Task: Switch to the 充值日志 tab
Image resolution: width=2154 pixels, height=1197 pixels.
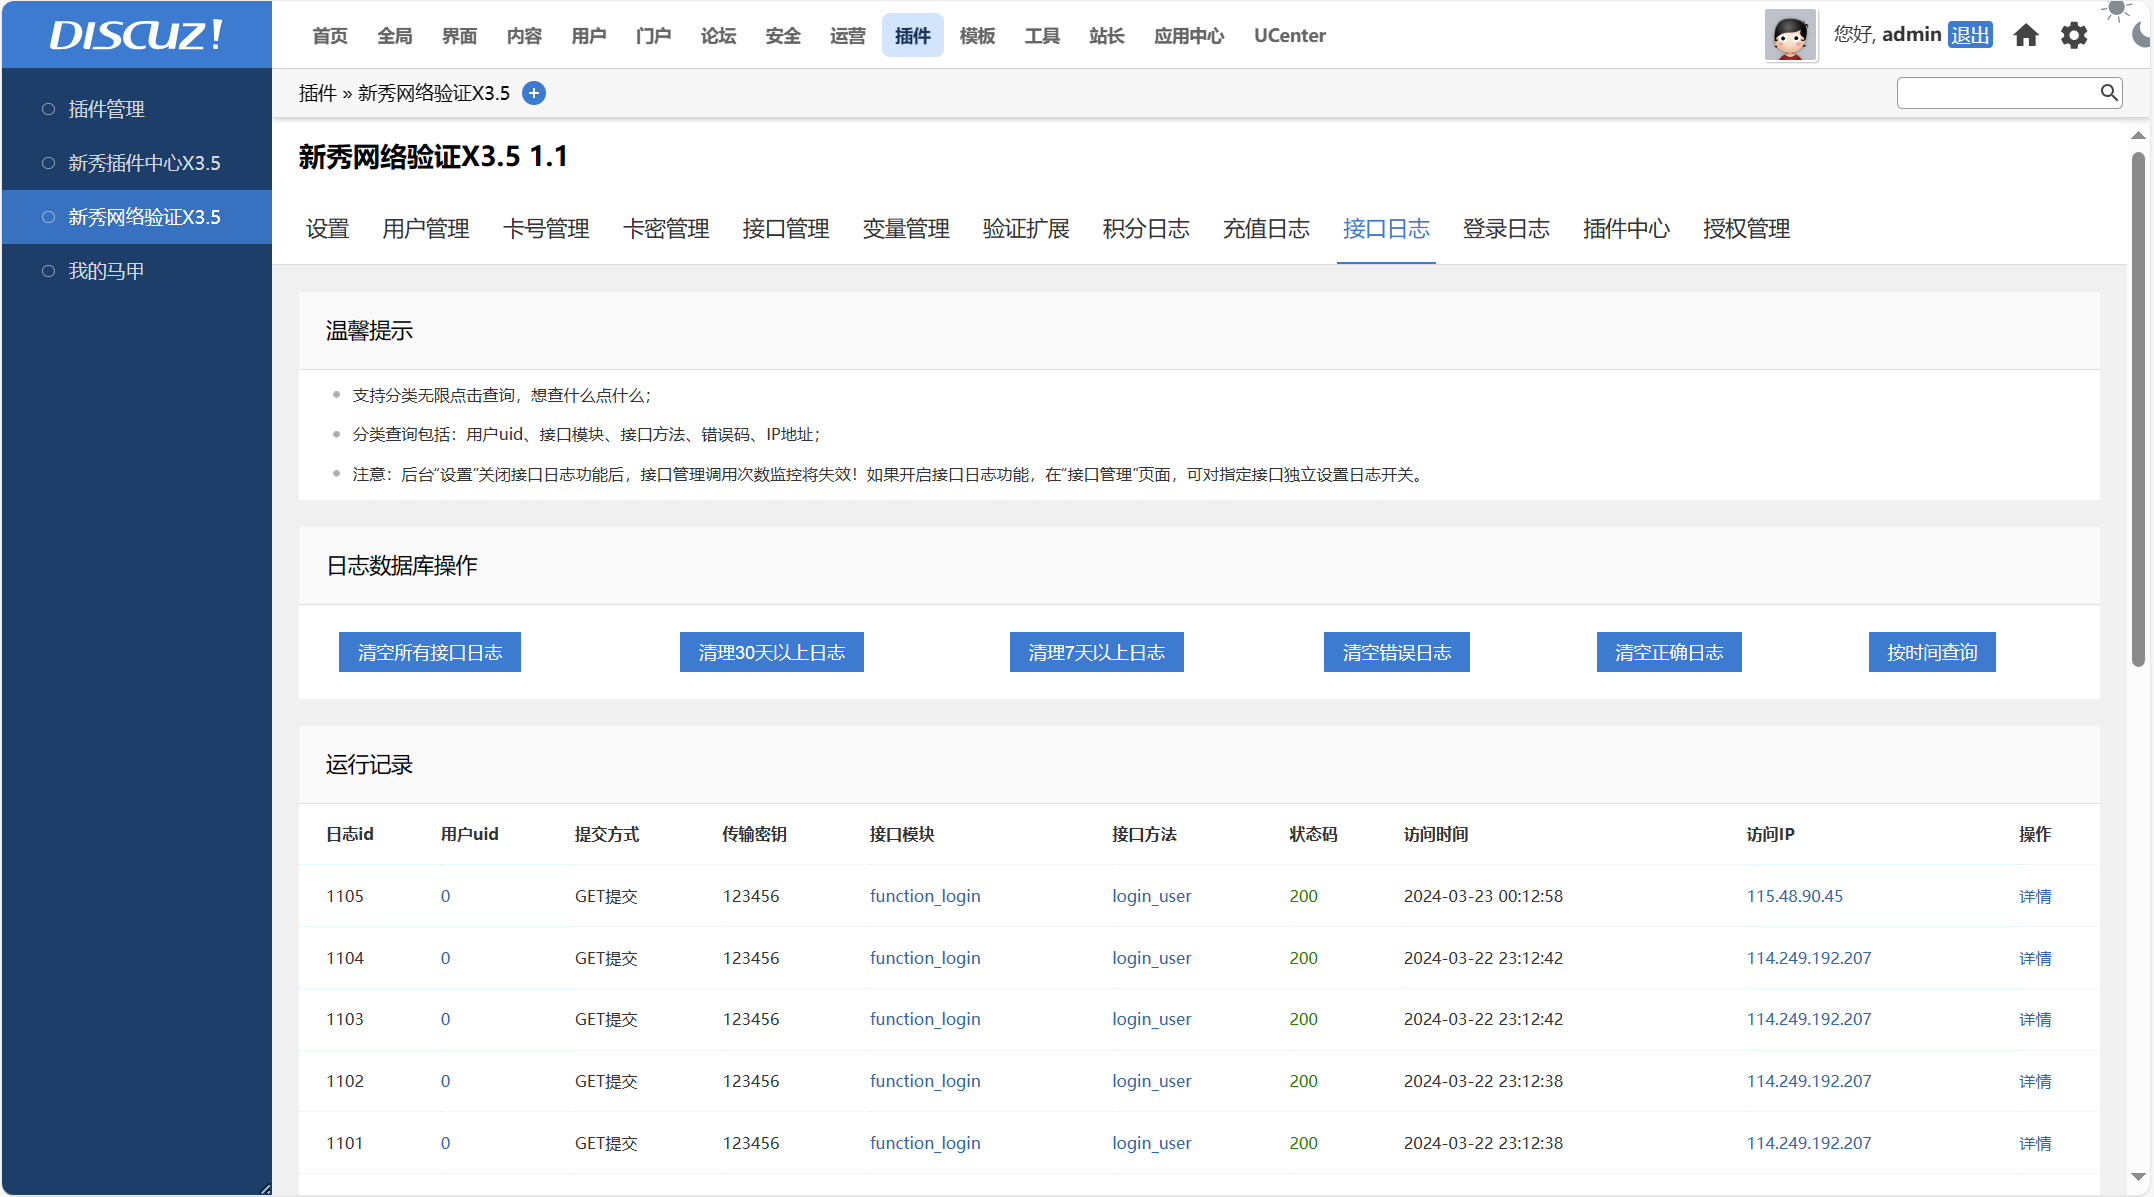Action: [1266, 229]
